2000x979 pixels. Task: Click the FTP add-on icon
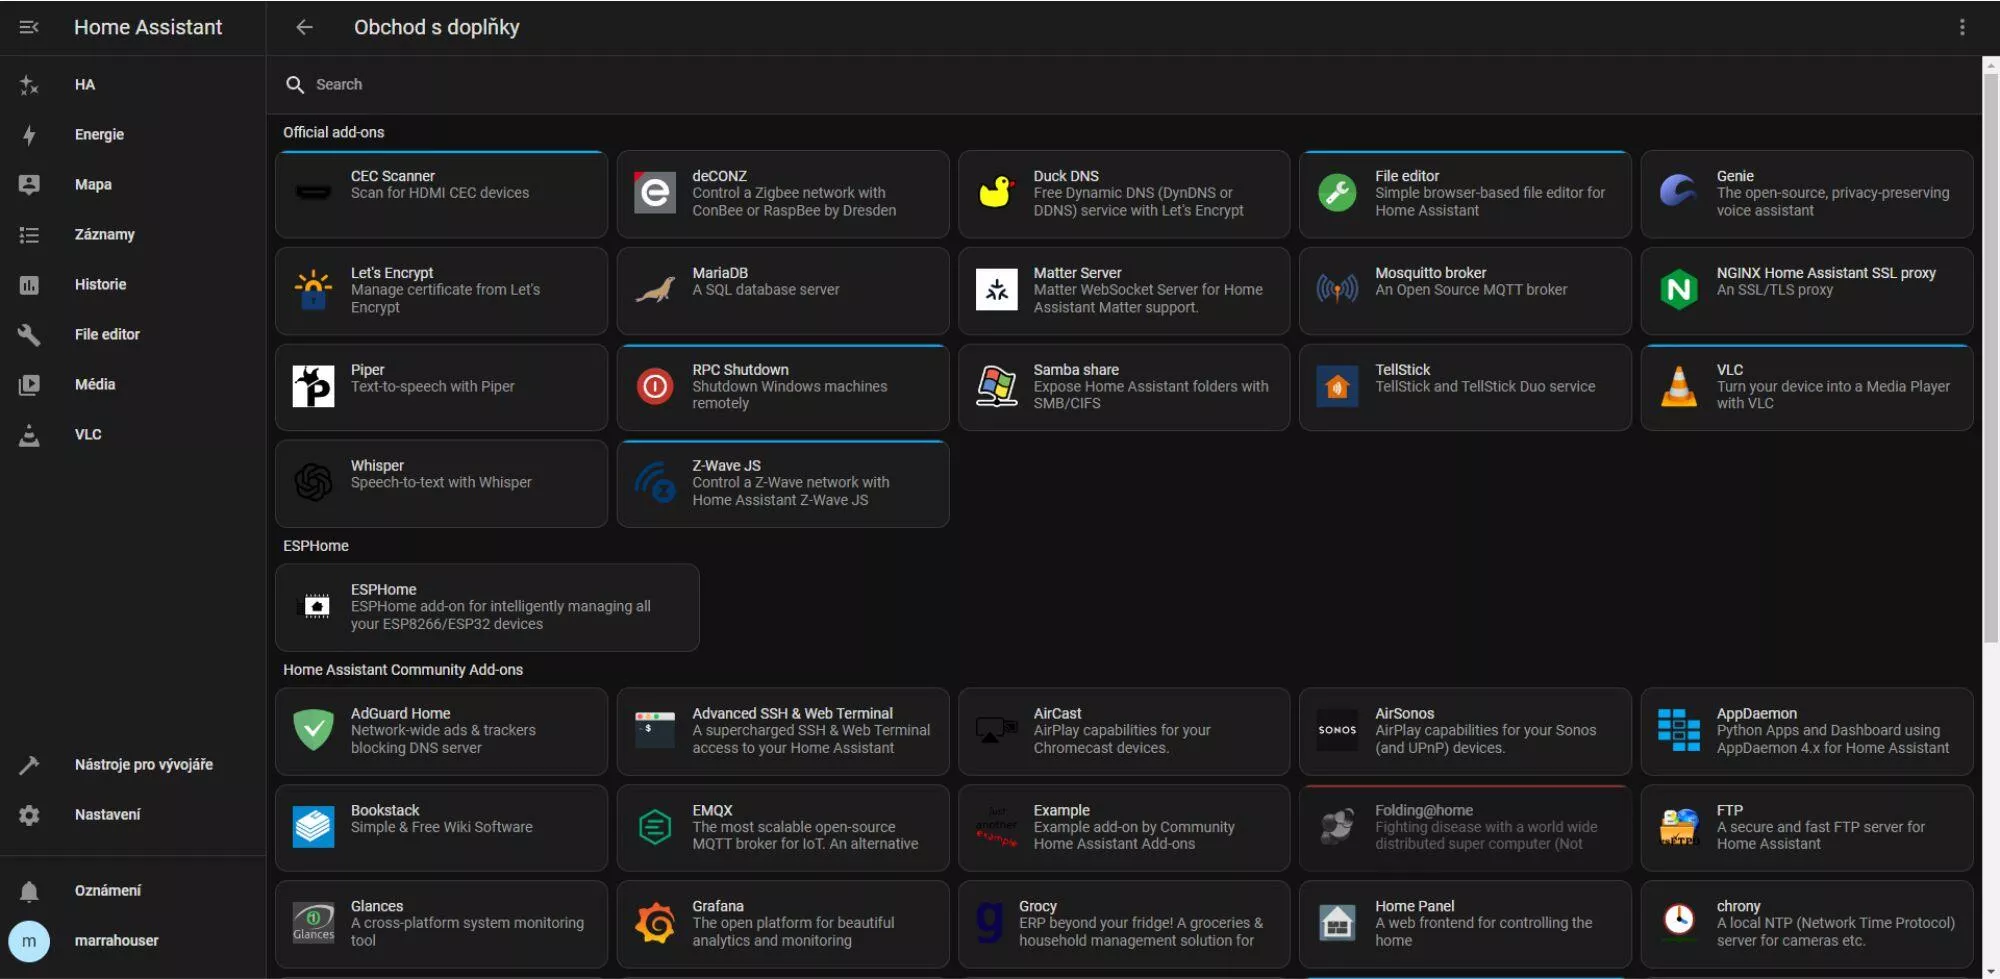coord(1679,827)
